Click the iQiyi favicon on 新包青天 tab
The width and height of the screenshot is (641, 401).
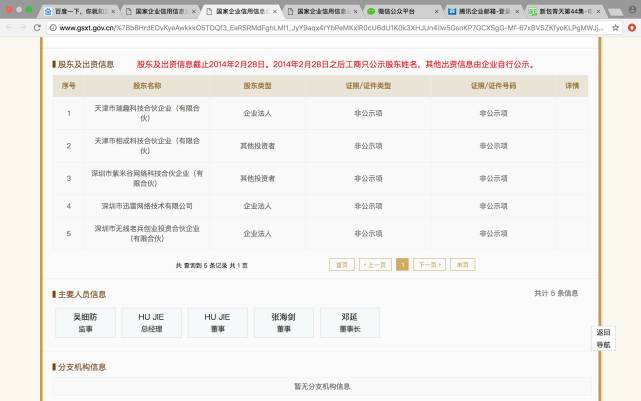tap(533, 11)
